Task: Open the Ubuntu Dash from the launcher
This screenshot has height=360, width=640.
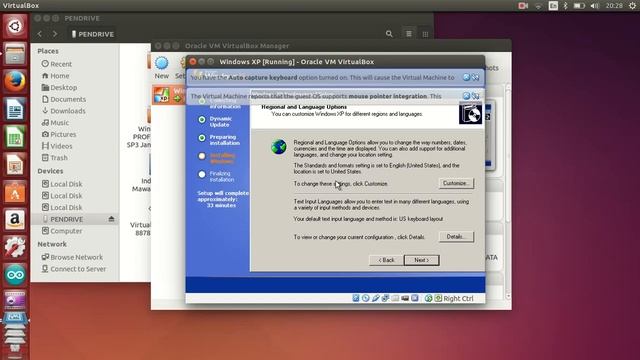Action: (x=15, y=27)
